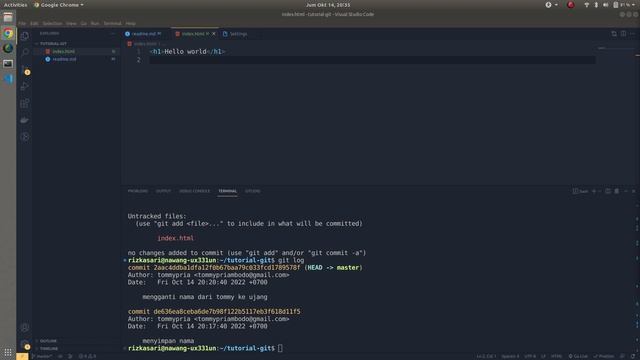Show Applications grid in the dock
Viewport: 640px width, 360px height.
[x=8, y=352]
